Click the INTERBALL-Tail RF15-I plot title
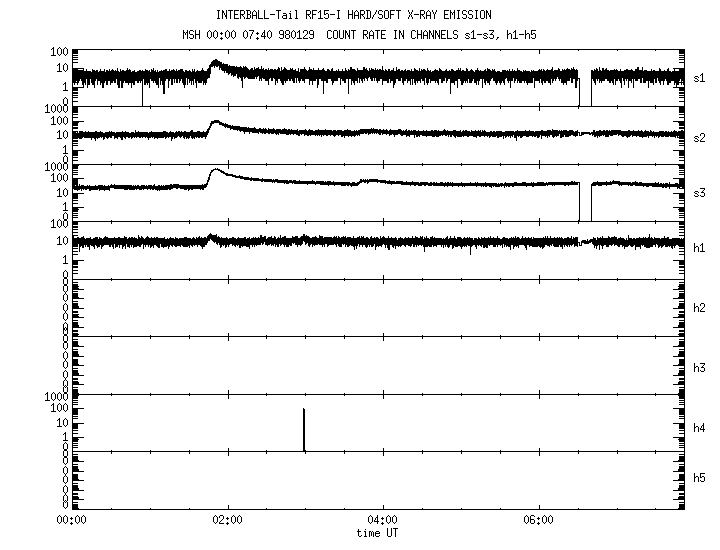 point(354,15)
